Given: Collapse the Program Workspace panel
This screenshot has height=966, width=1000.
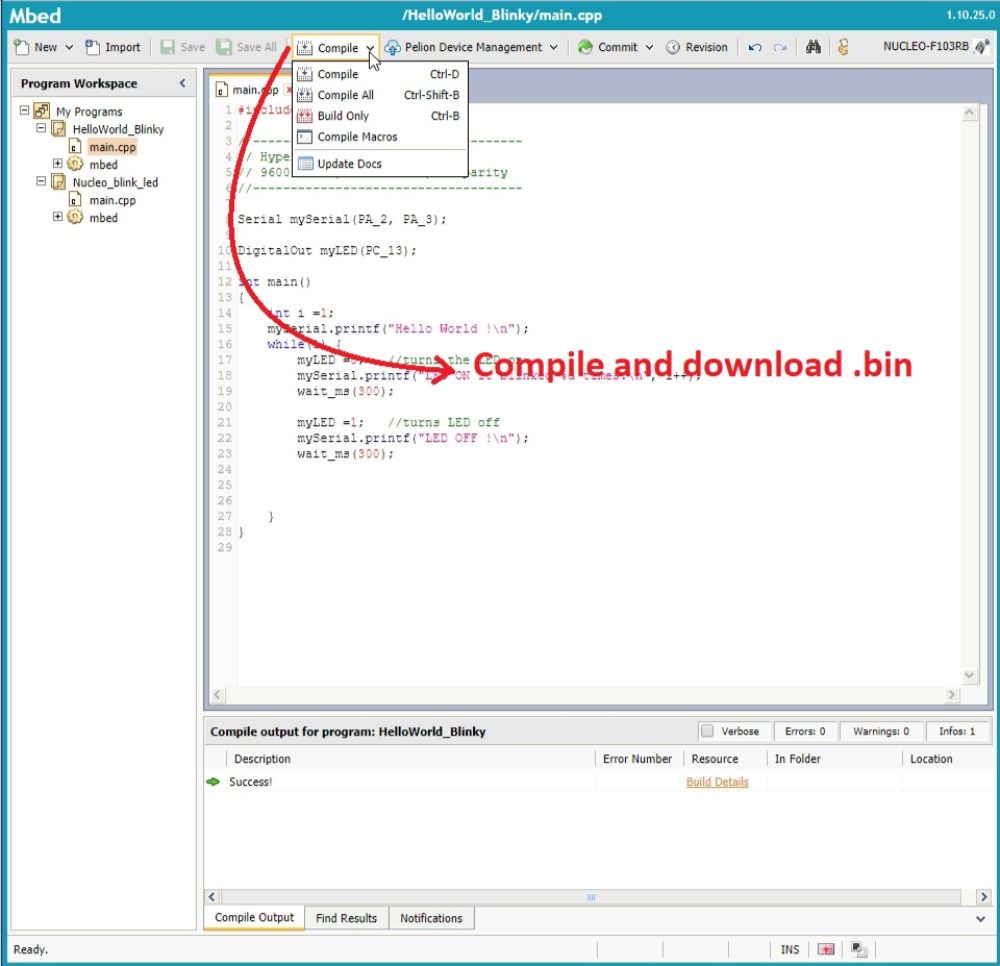Looking at the screenshot, I should click(x=182, y=84).
